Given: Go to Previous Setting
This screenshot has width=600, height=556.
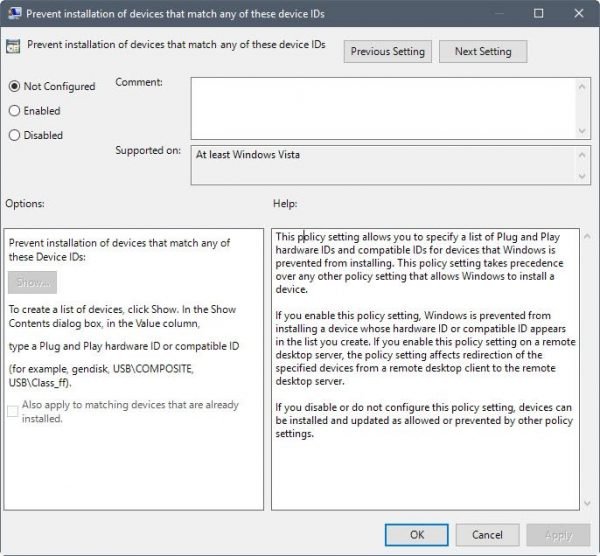Looking at the screenshot, I should click(388, 51).
